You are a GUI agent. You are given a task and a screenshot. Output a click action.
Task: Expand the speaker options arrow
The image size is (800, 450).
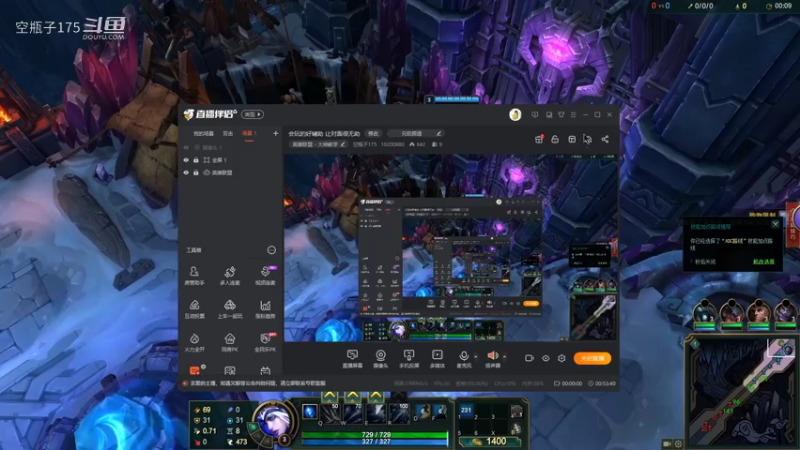(505, 357)
